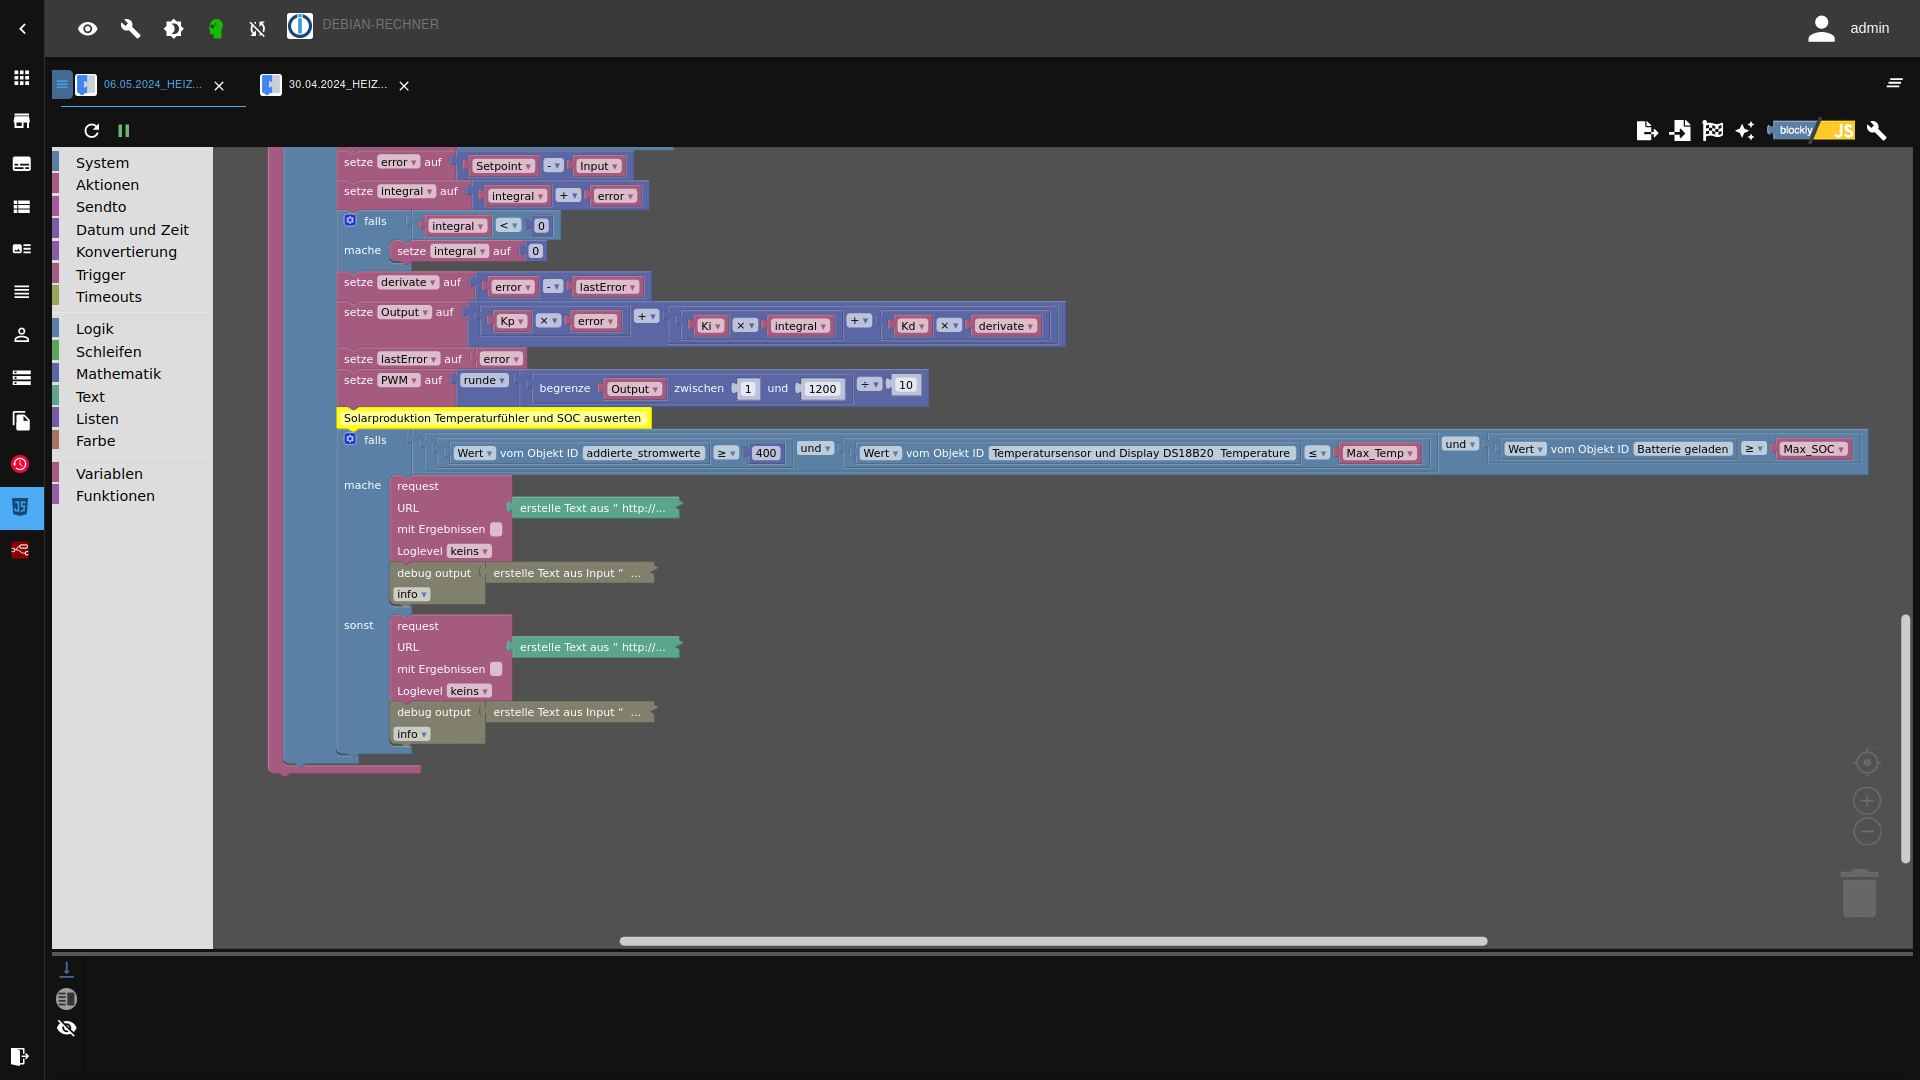The height and width of the screenshot is (1080, 1920).
Task: Click the import blocks icon
Action: tap(1680, 131)
